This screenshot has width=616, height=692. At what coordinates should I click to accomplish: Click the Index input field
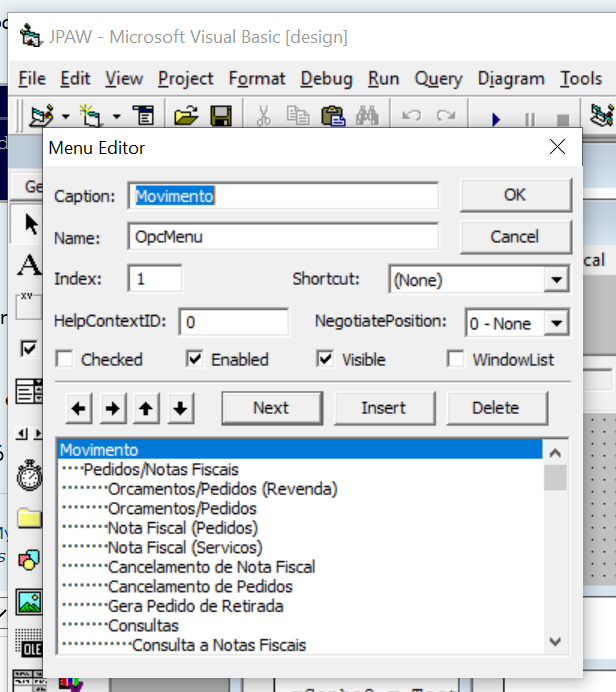(x=155, y=278)
